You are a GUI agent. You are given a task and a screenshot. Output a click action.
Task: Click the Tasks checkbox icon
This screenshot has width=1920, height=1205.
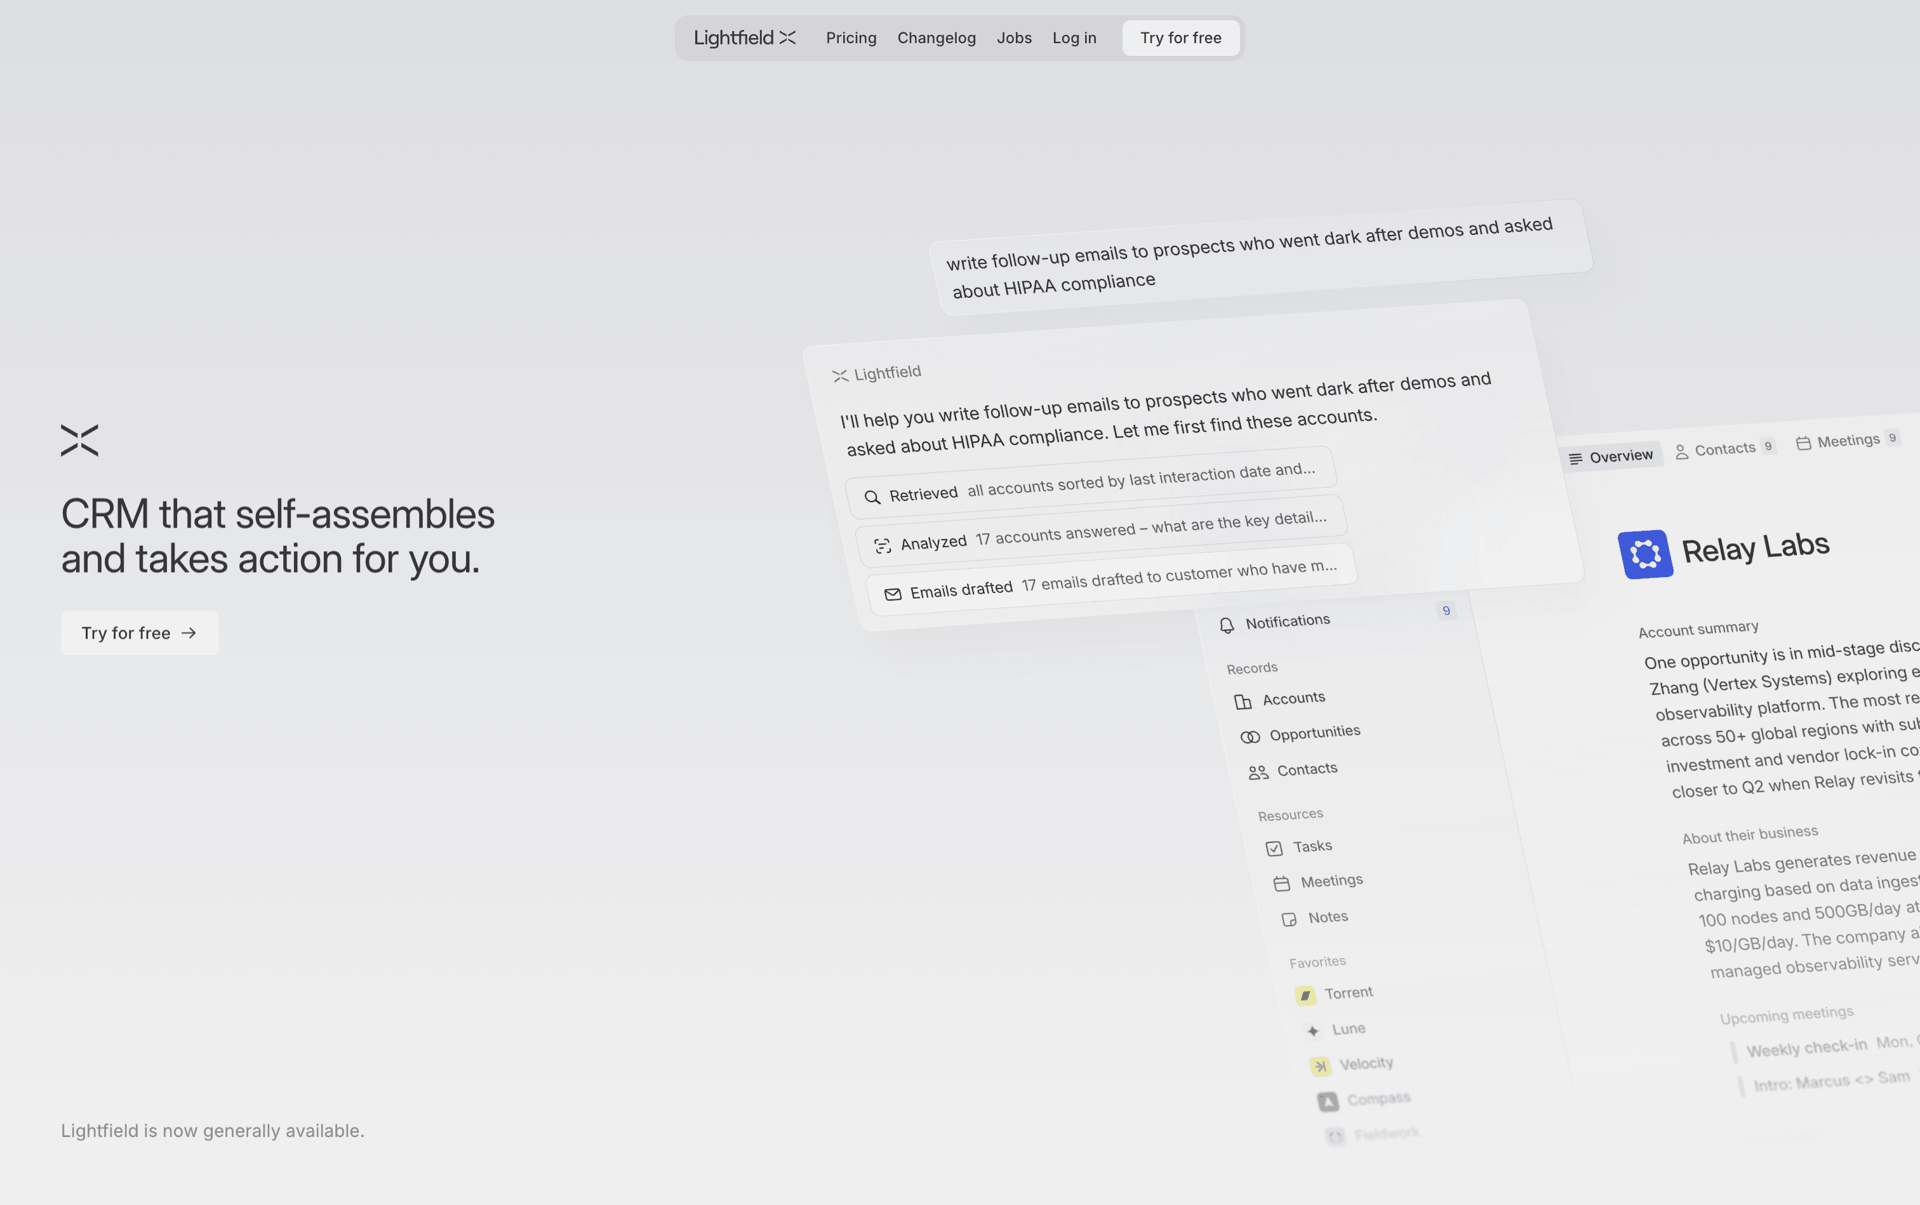pos(1274,849)
